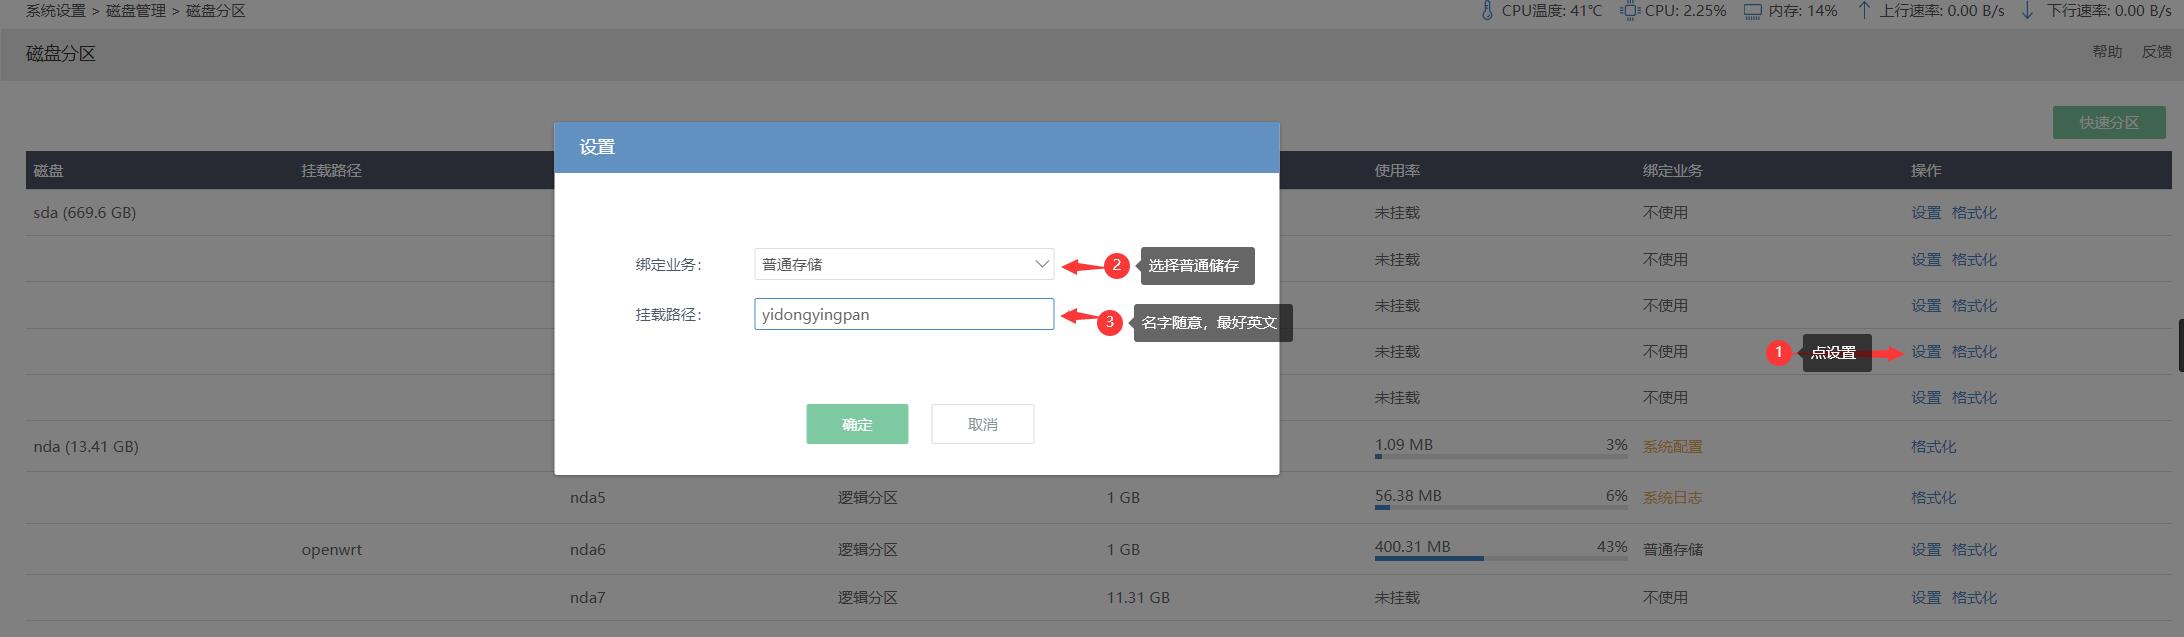Cancel the settings dialog with 取消
The width and height of the screenshot is (2184, 637).
point(982,424)
